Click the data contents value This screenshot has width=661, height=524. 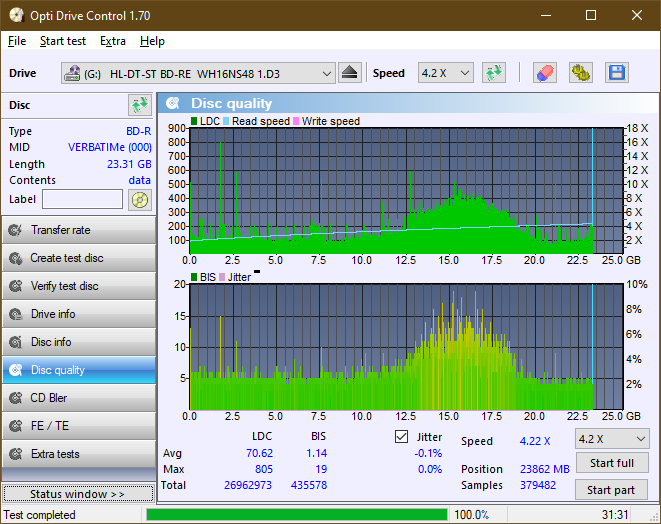(x=140, y=180)
